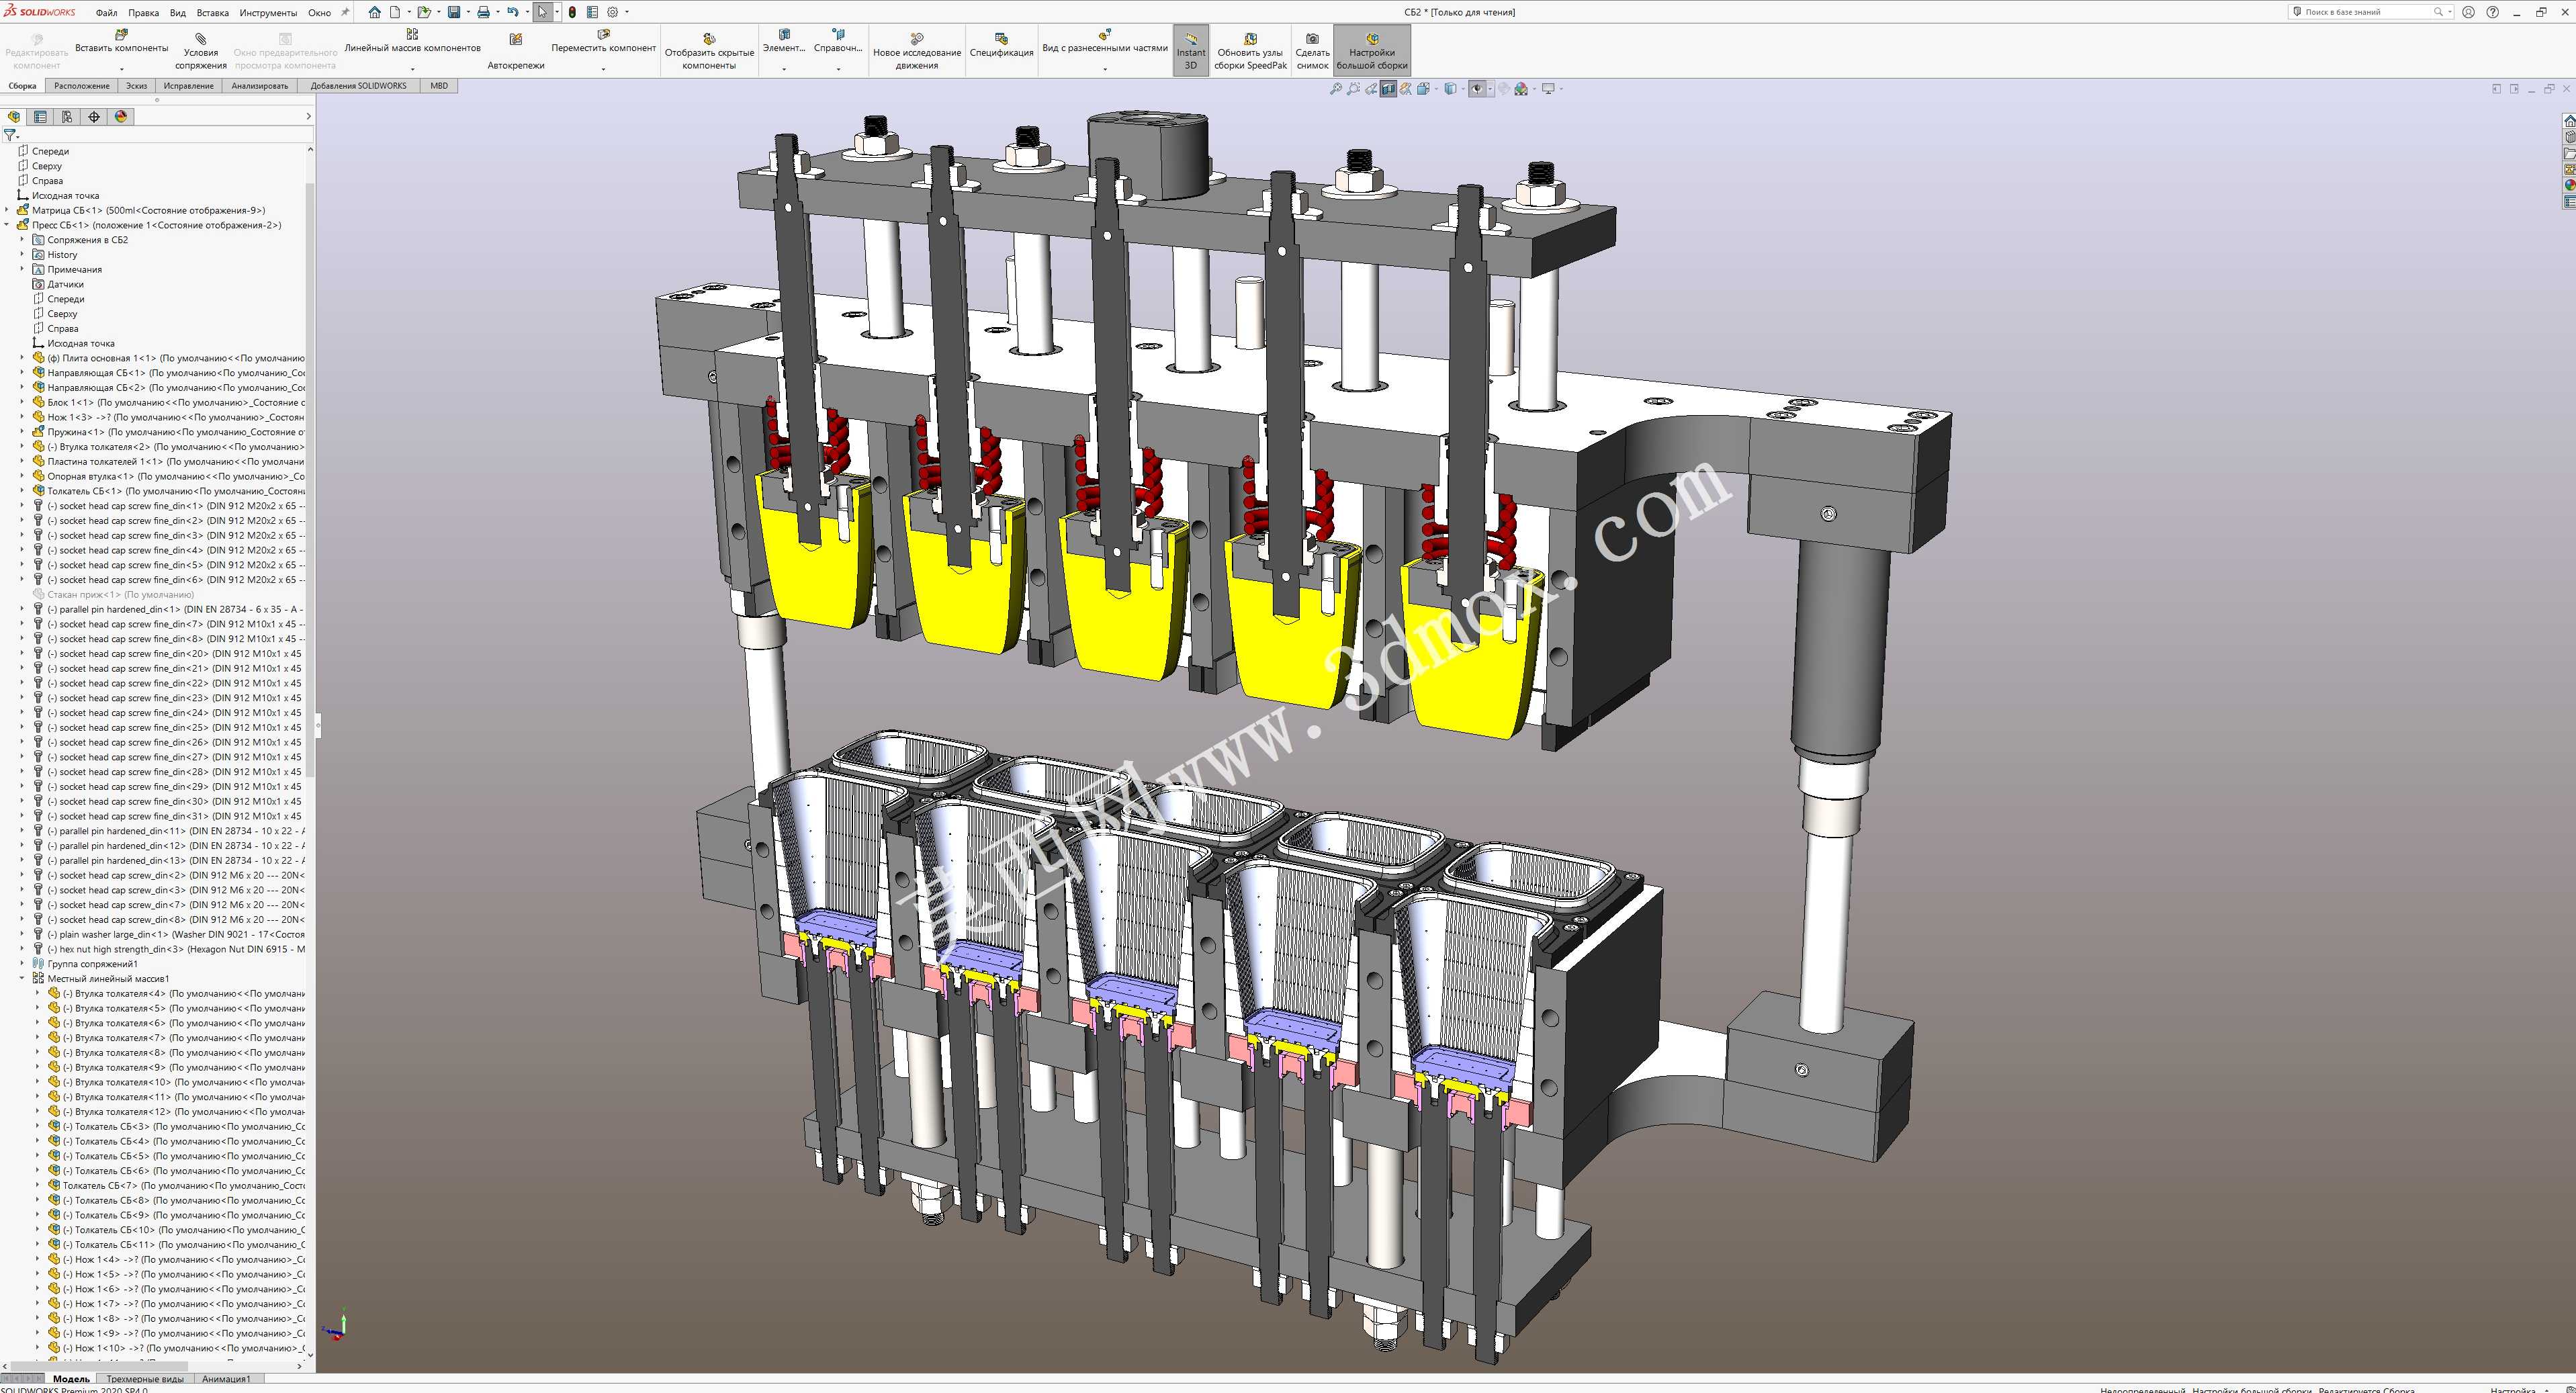2576x1393 pixels.
Task: Expand panel flyout chevron right of tree tabs
Action: (x=308, y=117)
